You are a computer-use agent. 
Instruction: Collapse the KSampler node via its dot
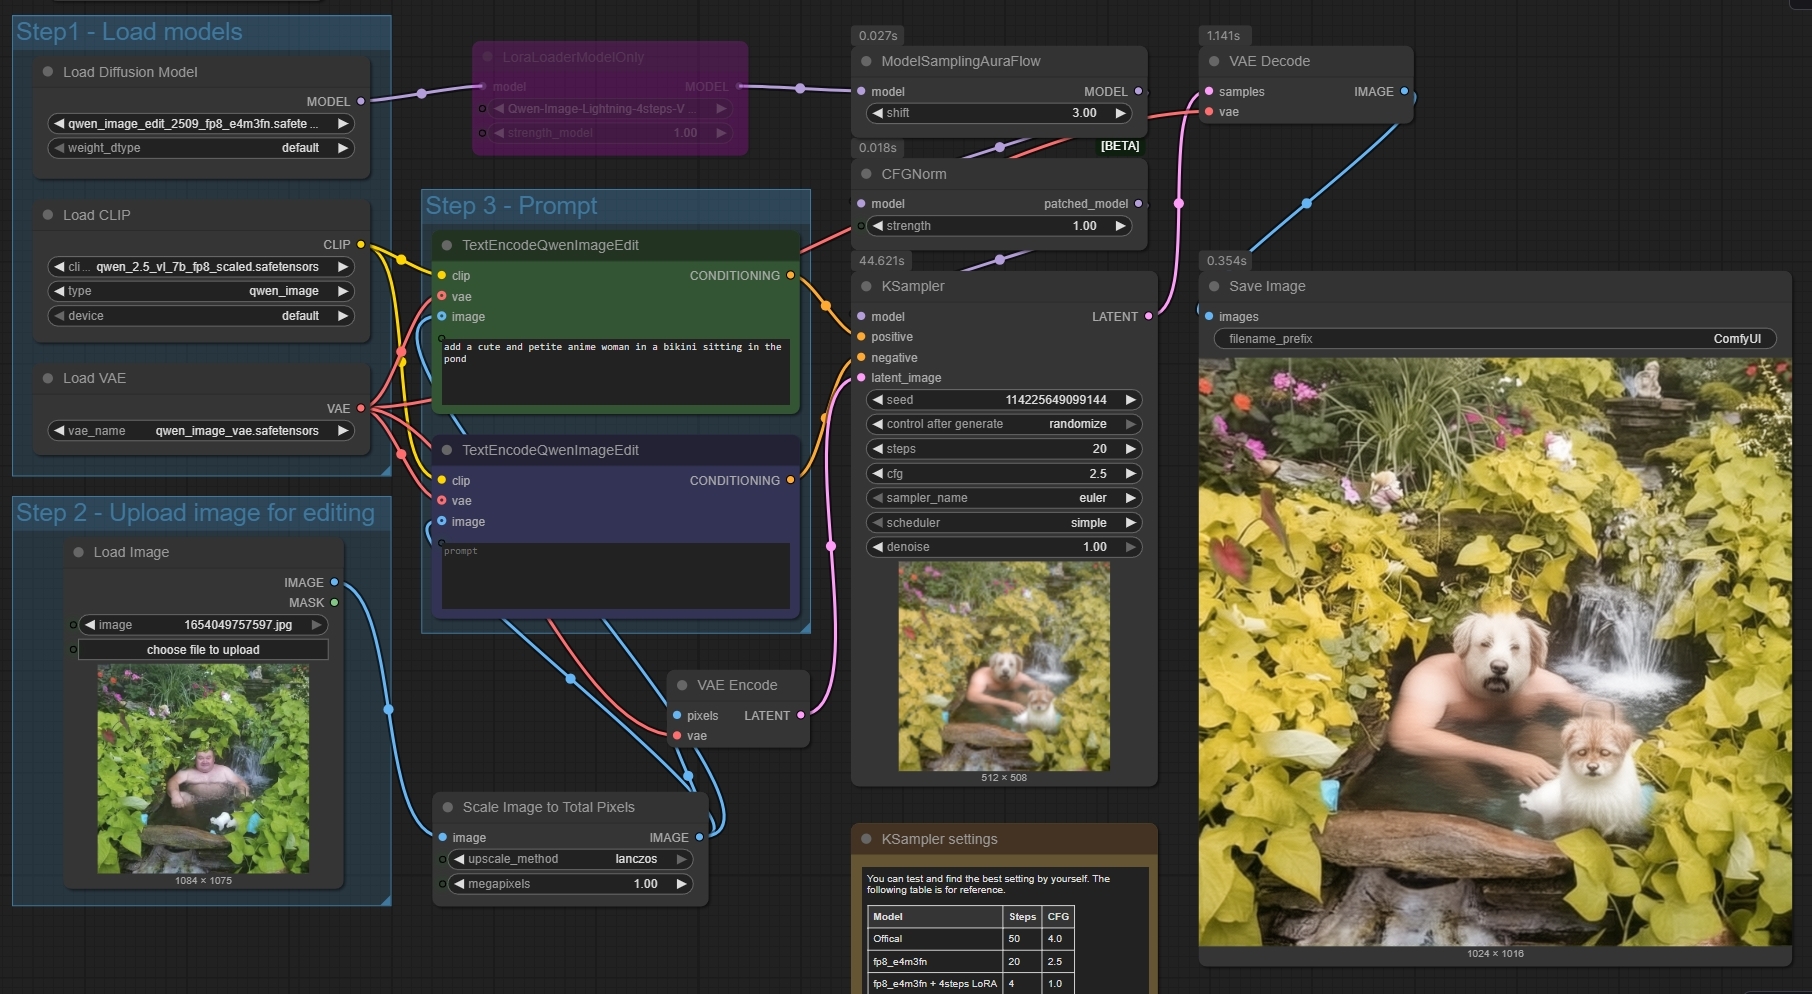866,286
